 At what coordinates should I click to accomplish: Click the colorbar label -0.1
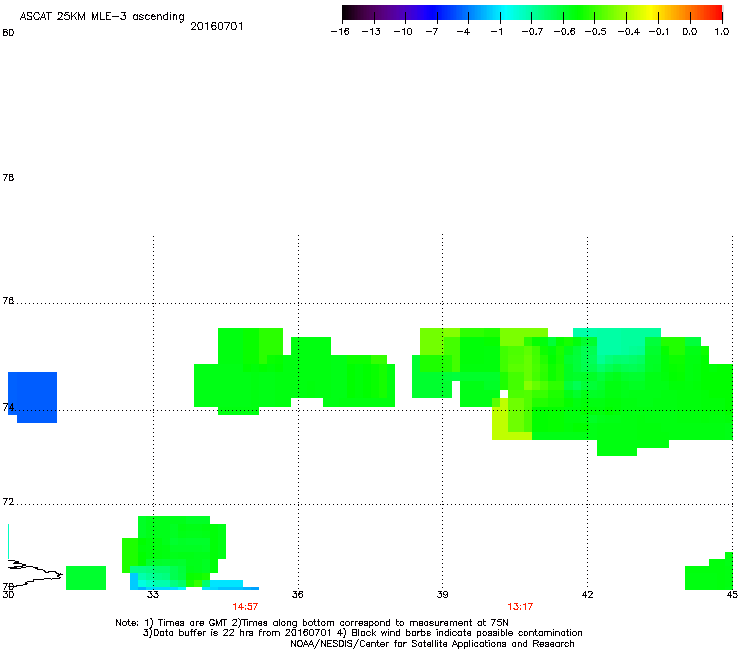coord(659,32)
